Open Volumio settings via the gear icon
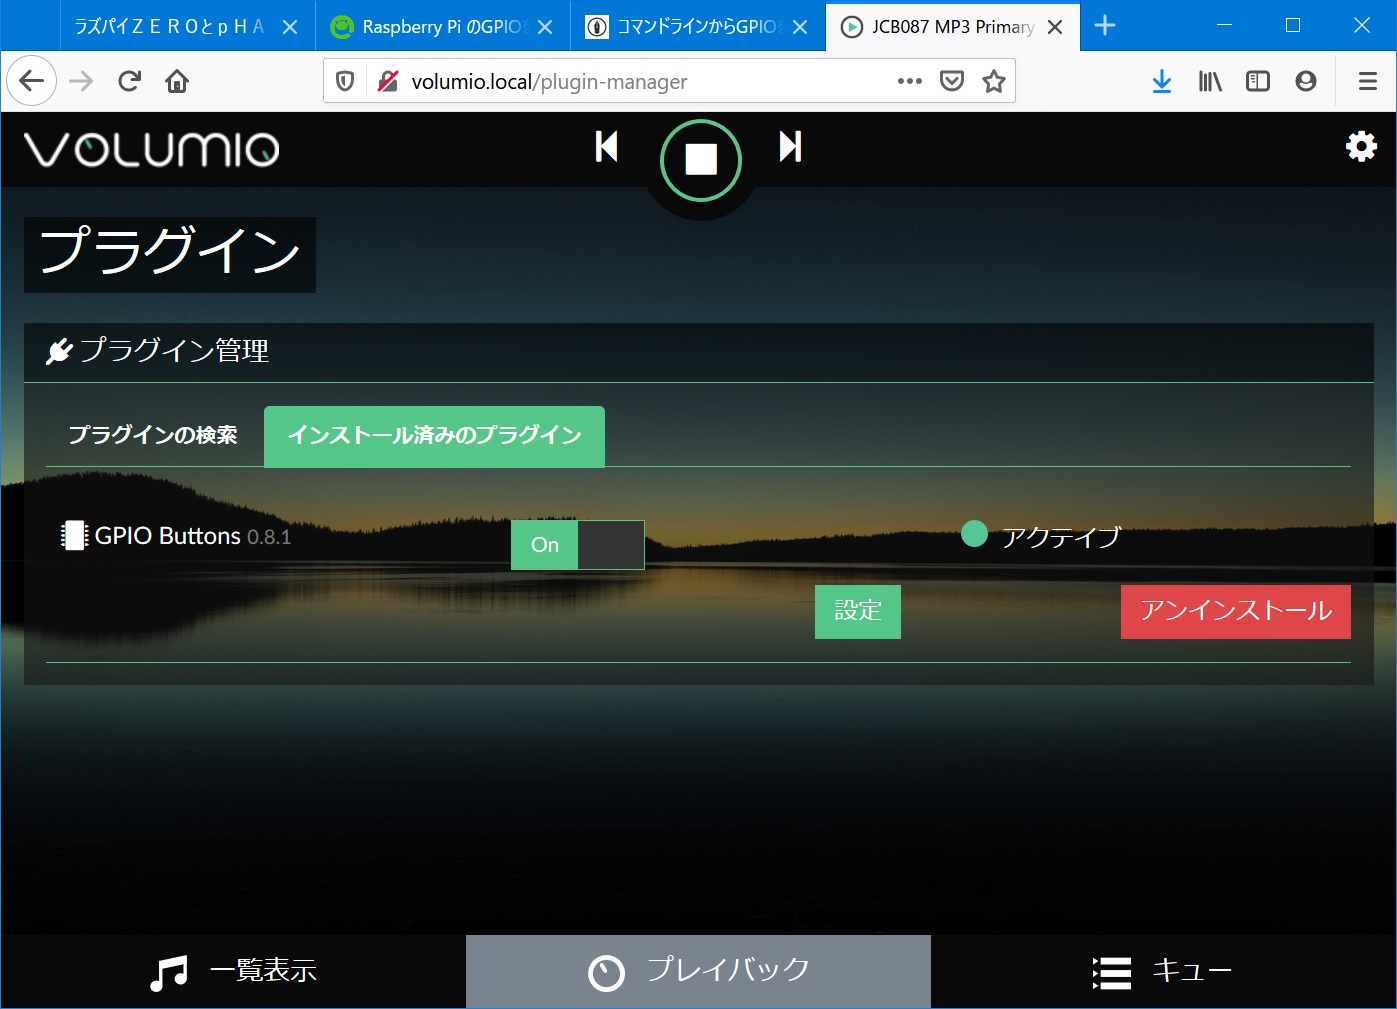This screenshot has height=1009, width=1397. (1361, 146)
